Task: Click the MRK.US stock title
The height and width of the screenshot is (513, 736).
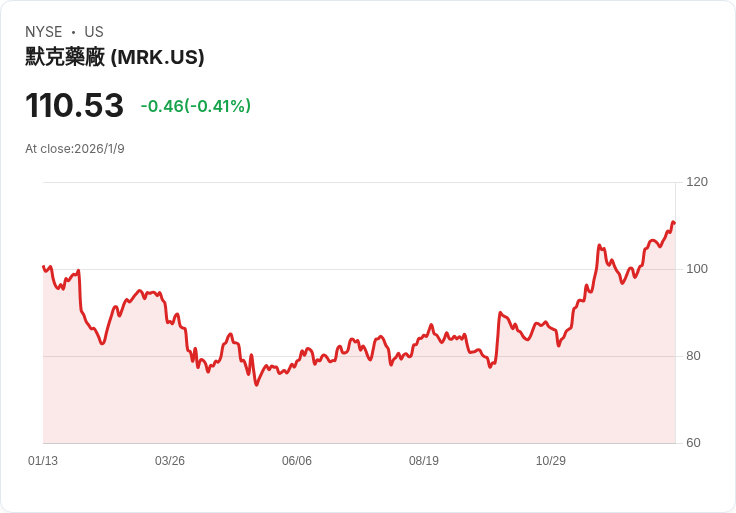Action: point(115,57)
